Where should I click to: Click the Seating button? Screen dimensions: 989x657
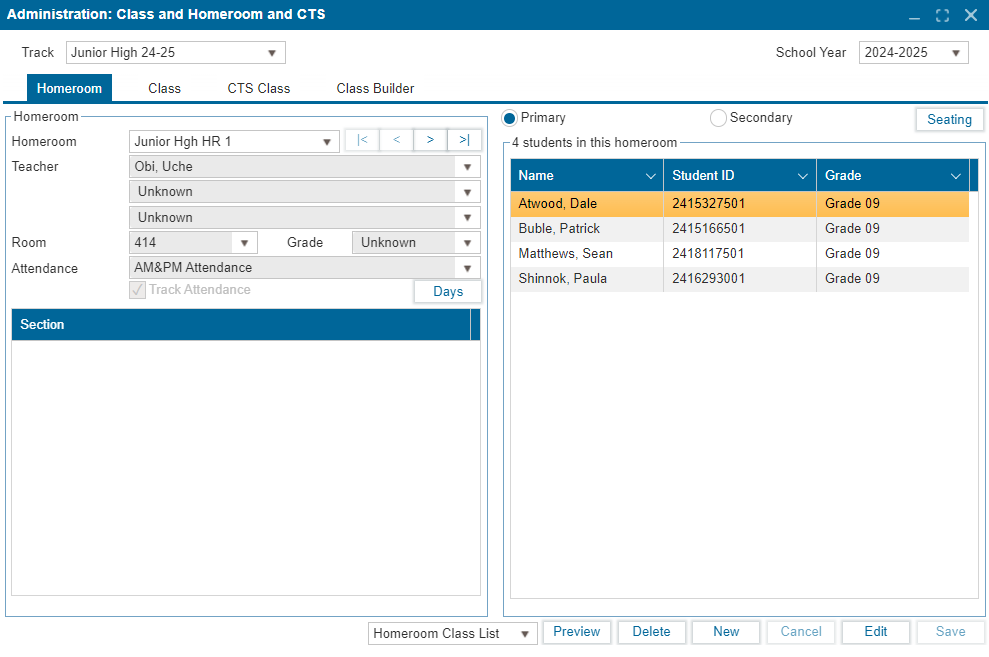949,120
